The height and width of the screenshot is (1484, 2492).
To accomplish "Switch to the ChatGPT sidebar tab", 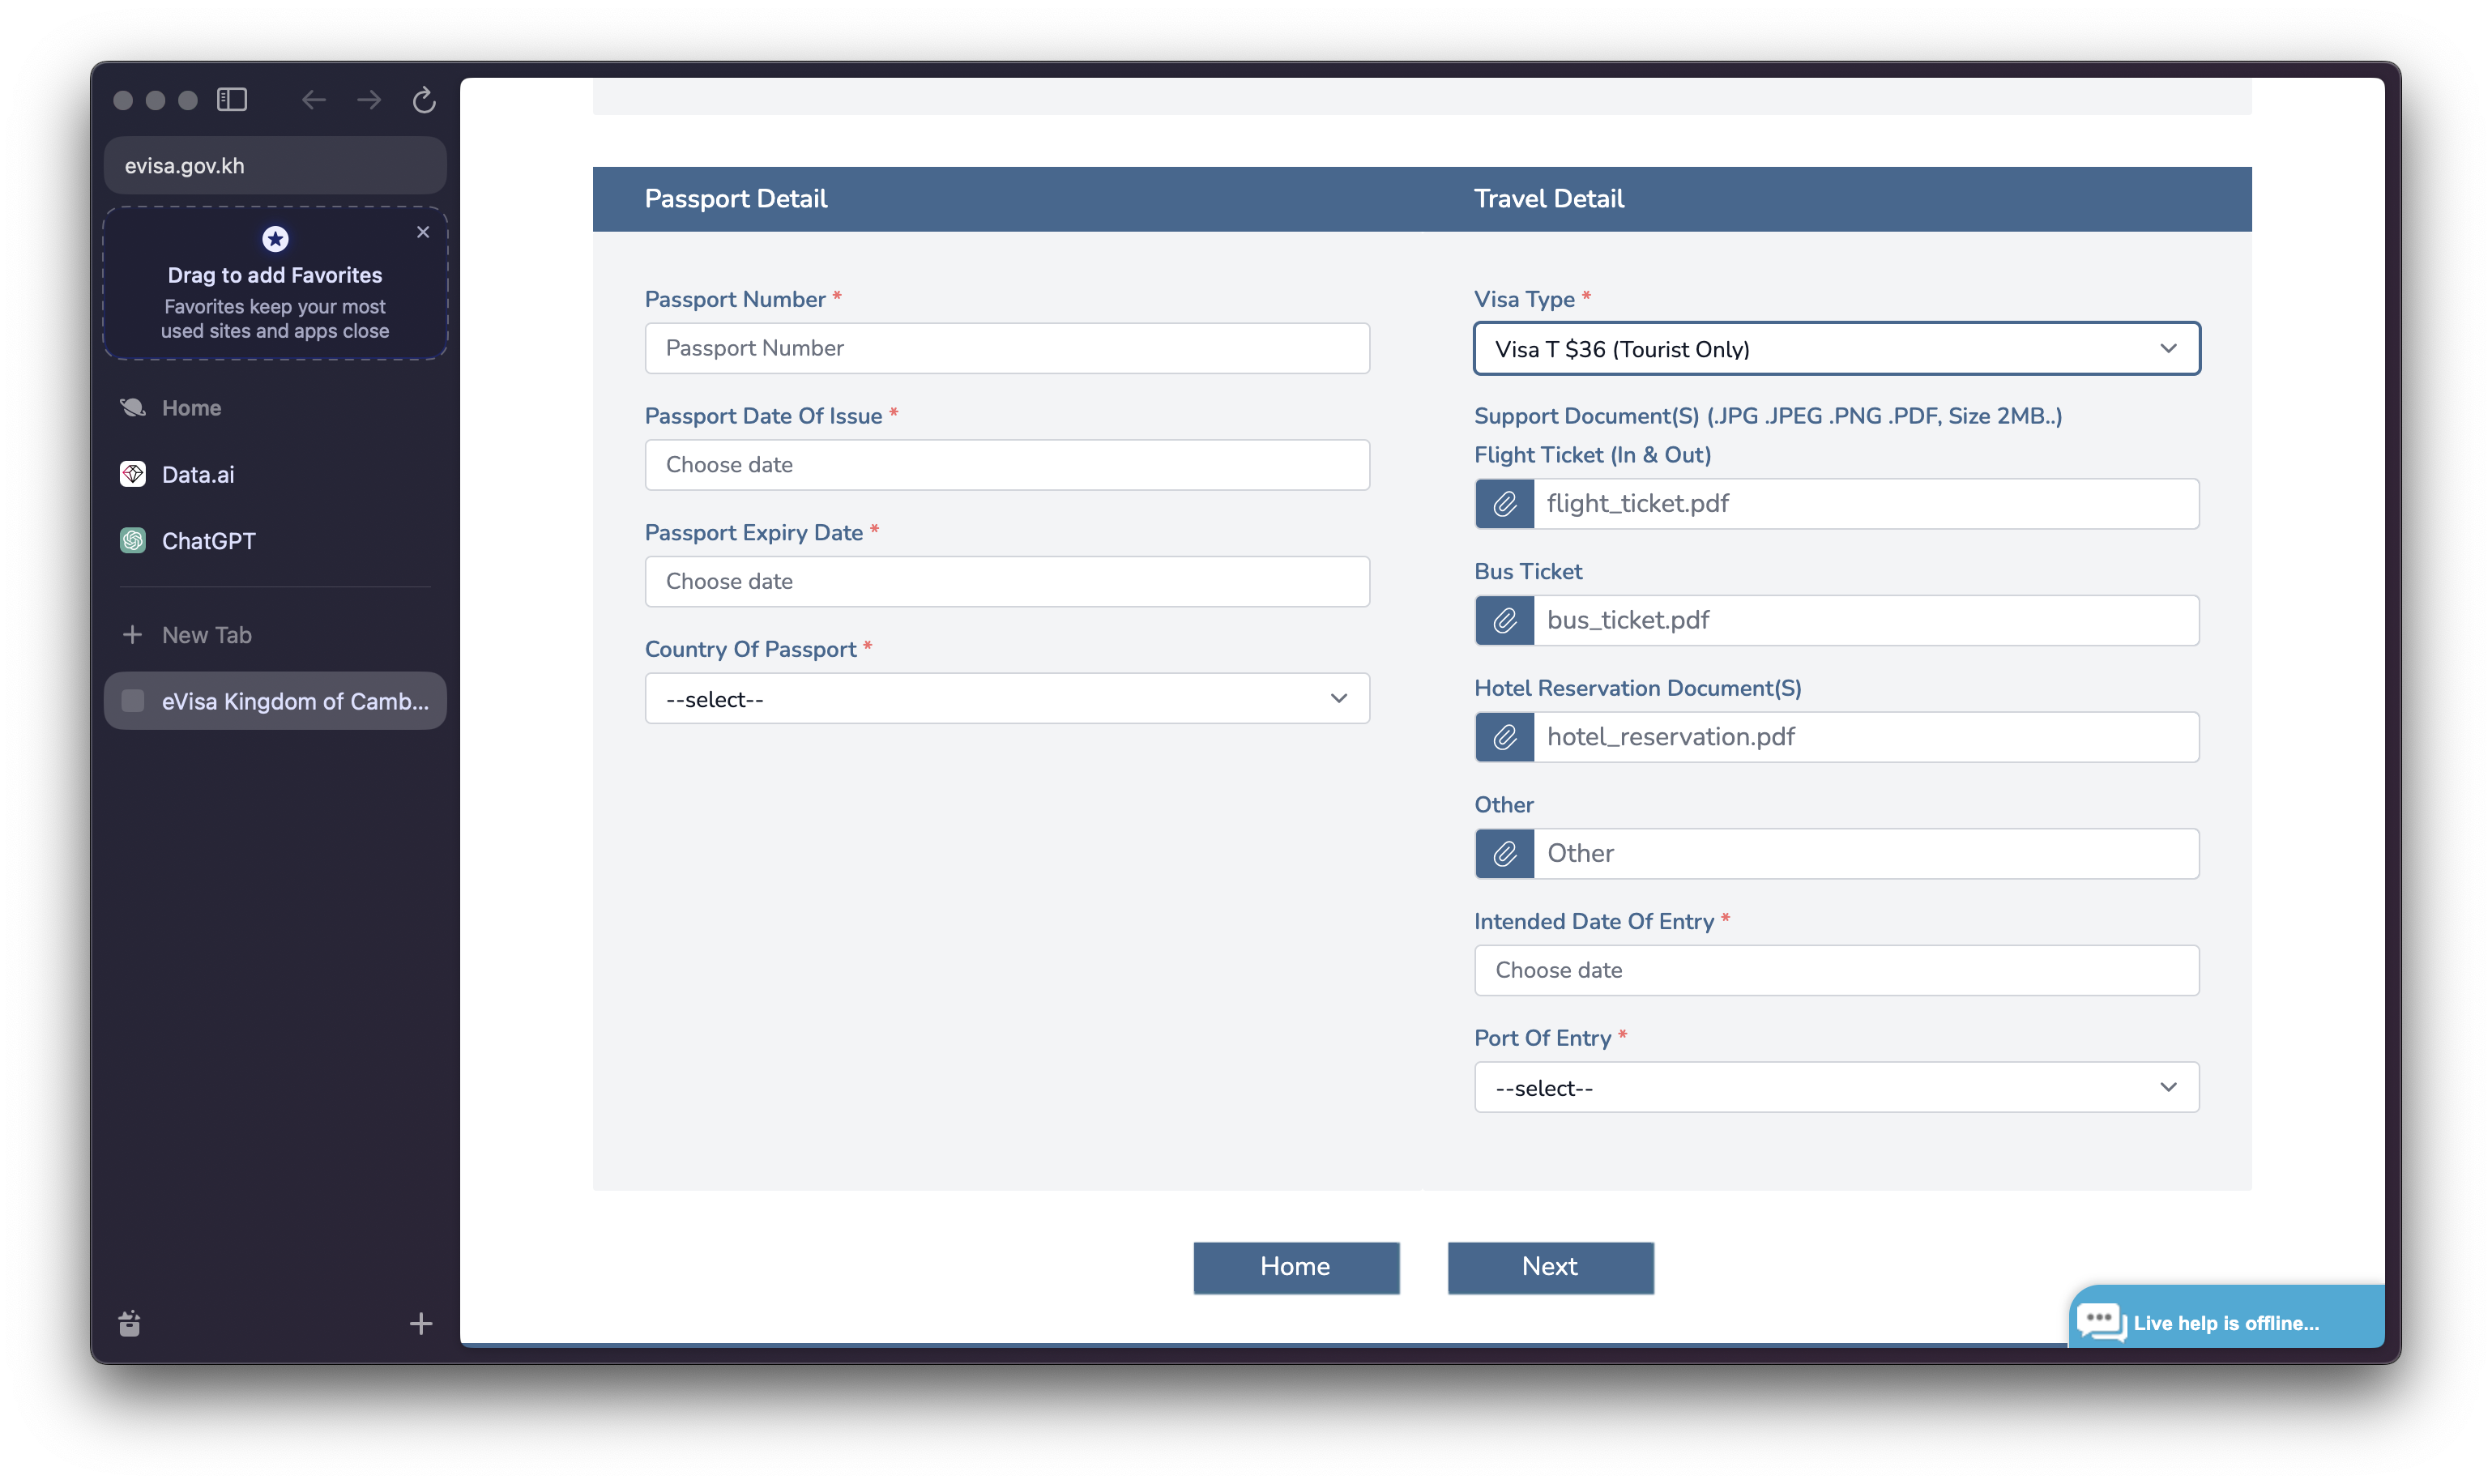I will click(208, 541).
